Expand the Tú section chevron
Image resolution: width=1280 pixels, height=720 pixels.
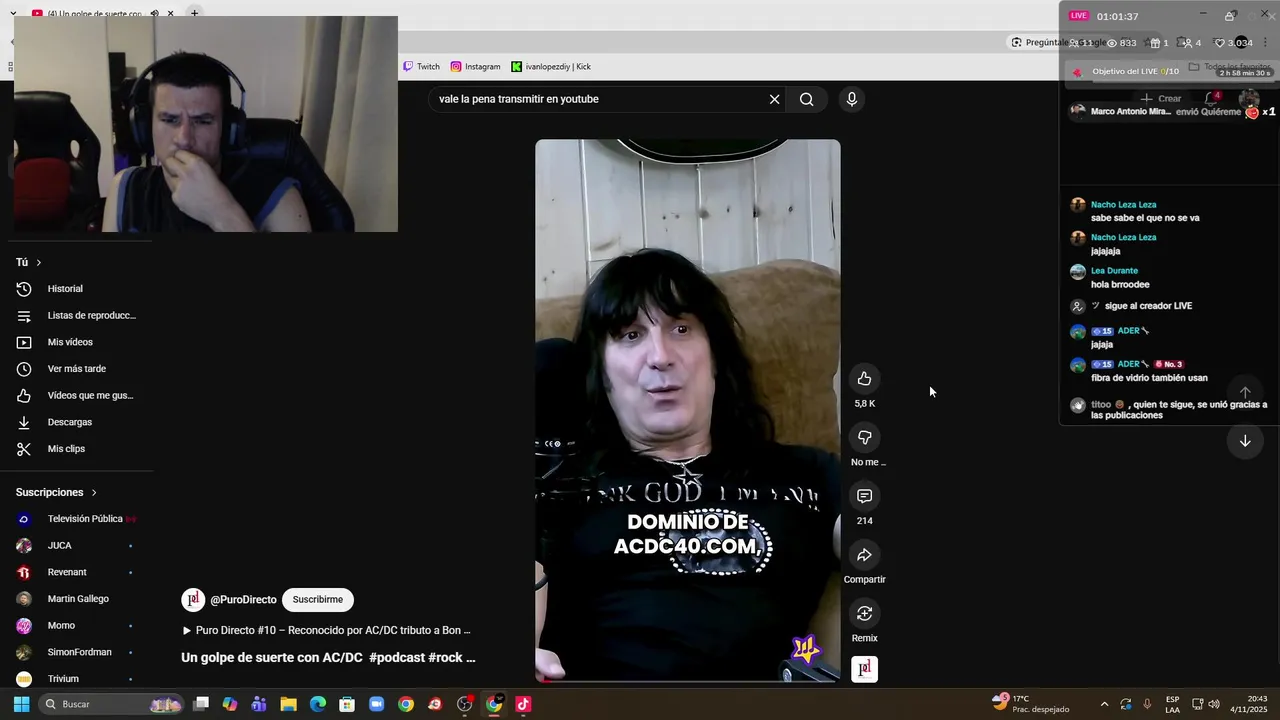(x=39, y=262)
